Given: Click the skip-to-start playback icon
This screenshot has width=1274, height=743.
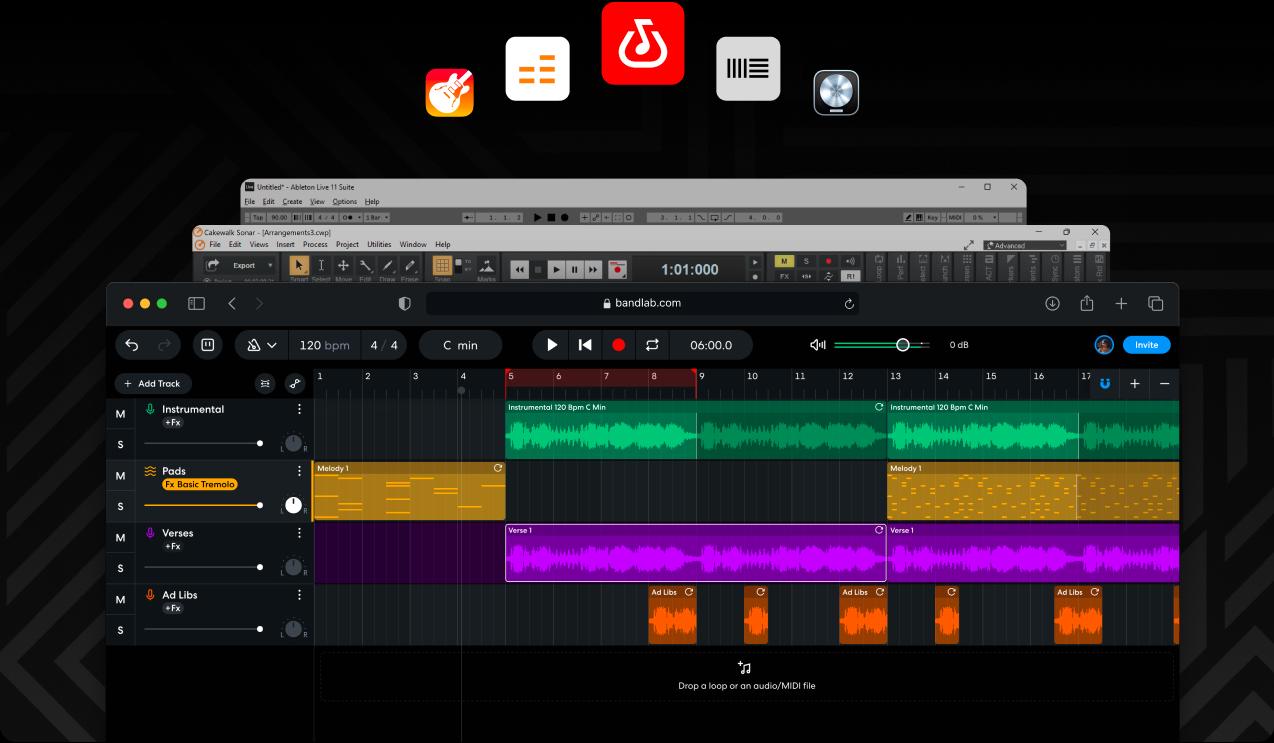Looking at the screenshot, I should pos(585,344).
